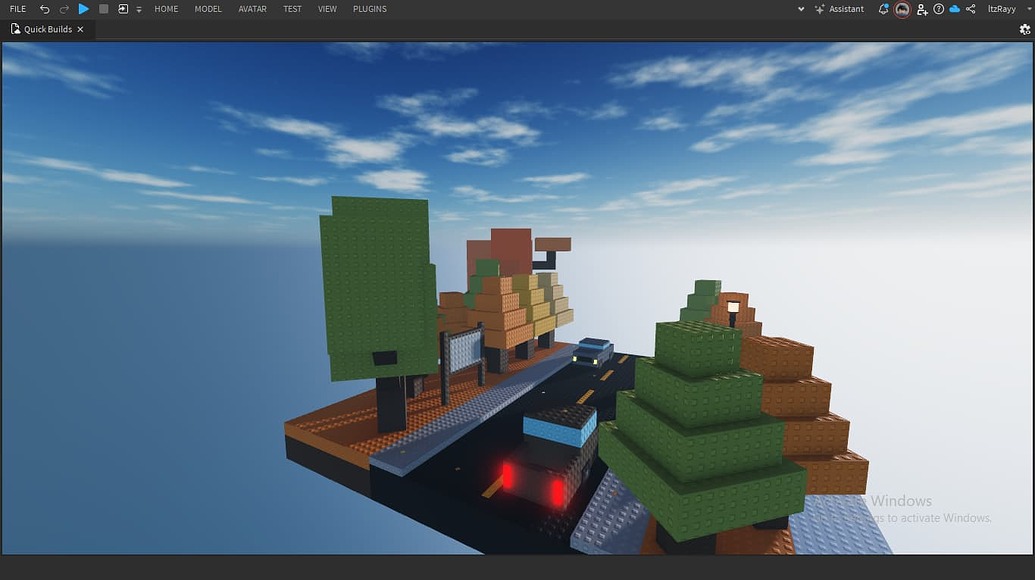Click the Assistant sparkle icon
The height and width of the screenshot is (580, 1035).
click(820, 9)
